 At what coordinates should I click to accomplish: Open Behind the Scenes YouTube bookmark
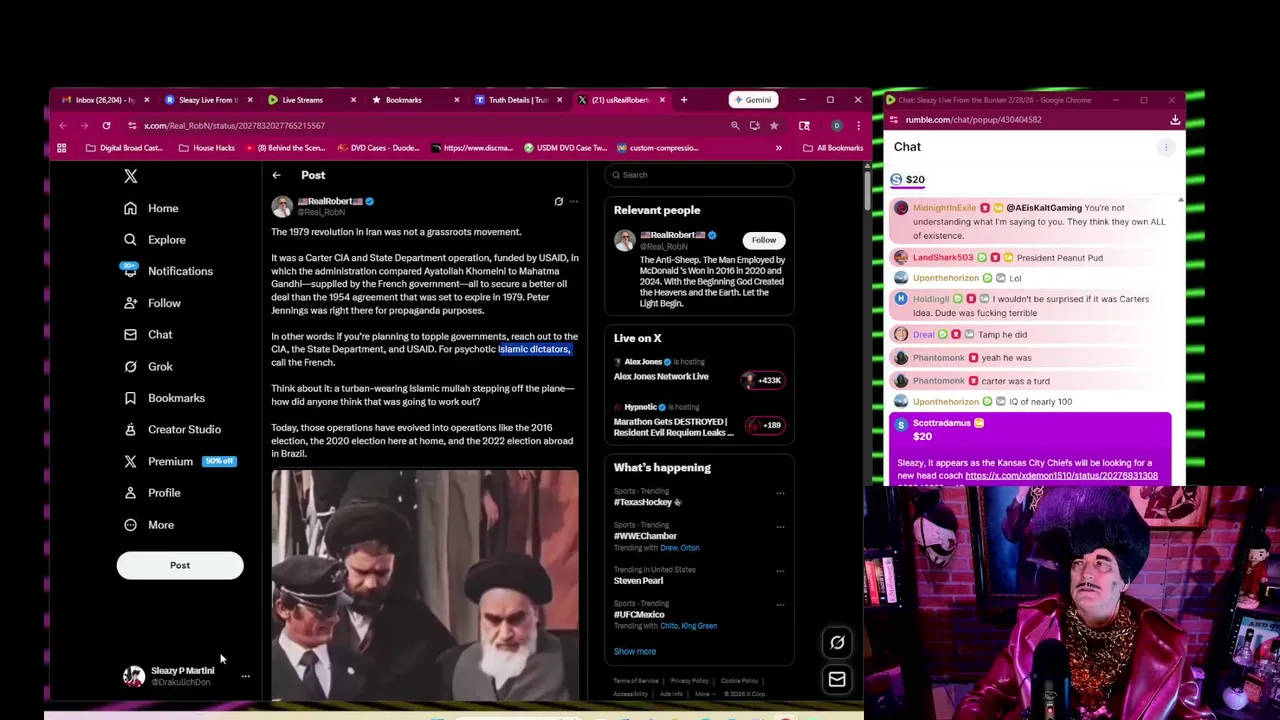click(x=285, y=148)
